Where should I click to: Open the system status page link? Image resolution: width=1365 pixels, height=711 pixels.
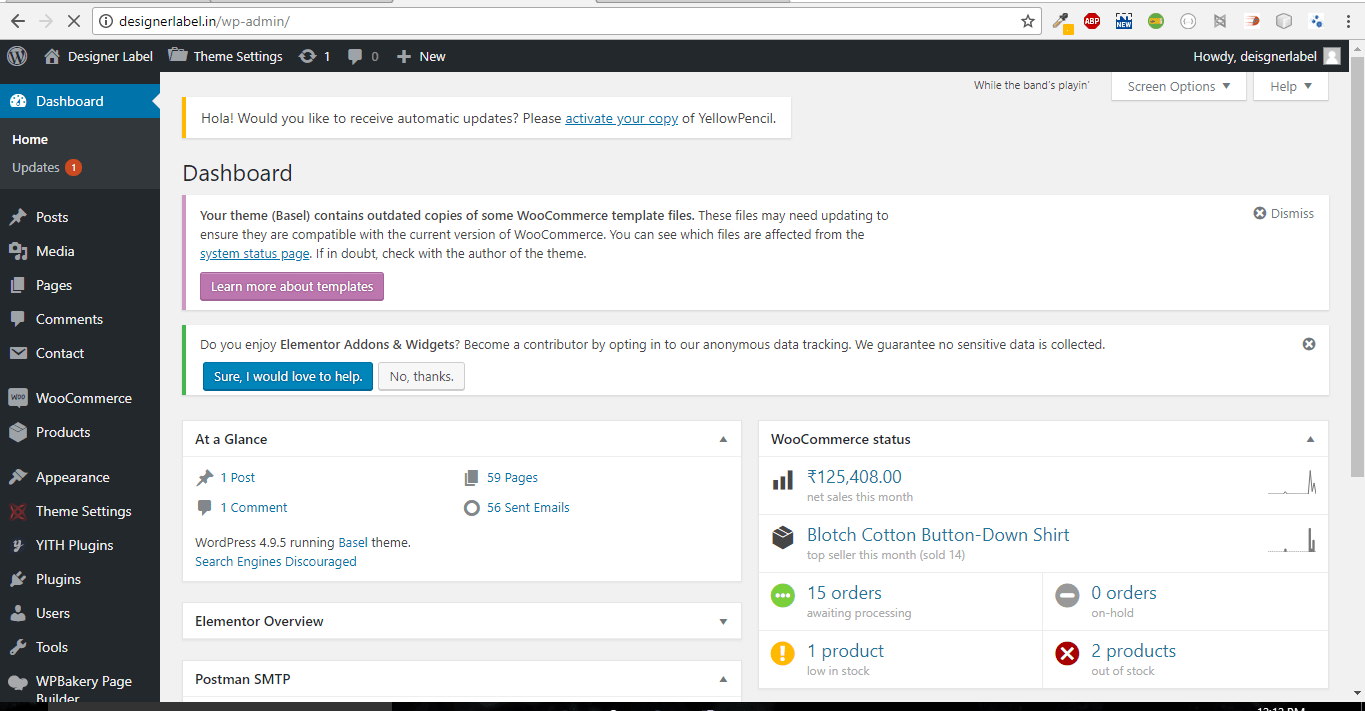coord(255,254)
